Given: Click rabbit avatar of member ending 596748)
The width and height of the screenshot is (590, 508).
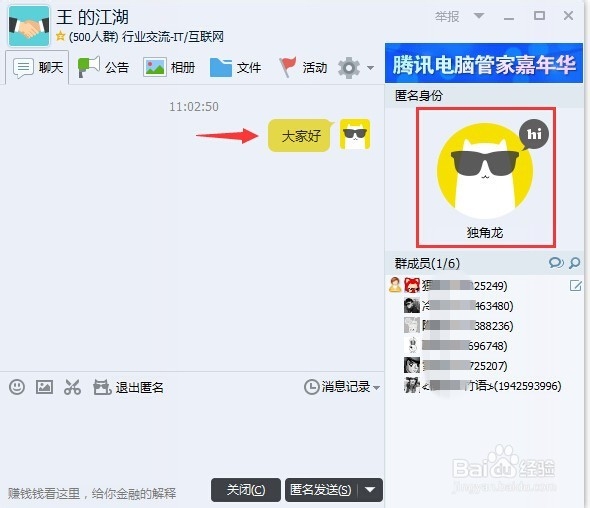Looking at the screenshot, I should click(412, 345).
